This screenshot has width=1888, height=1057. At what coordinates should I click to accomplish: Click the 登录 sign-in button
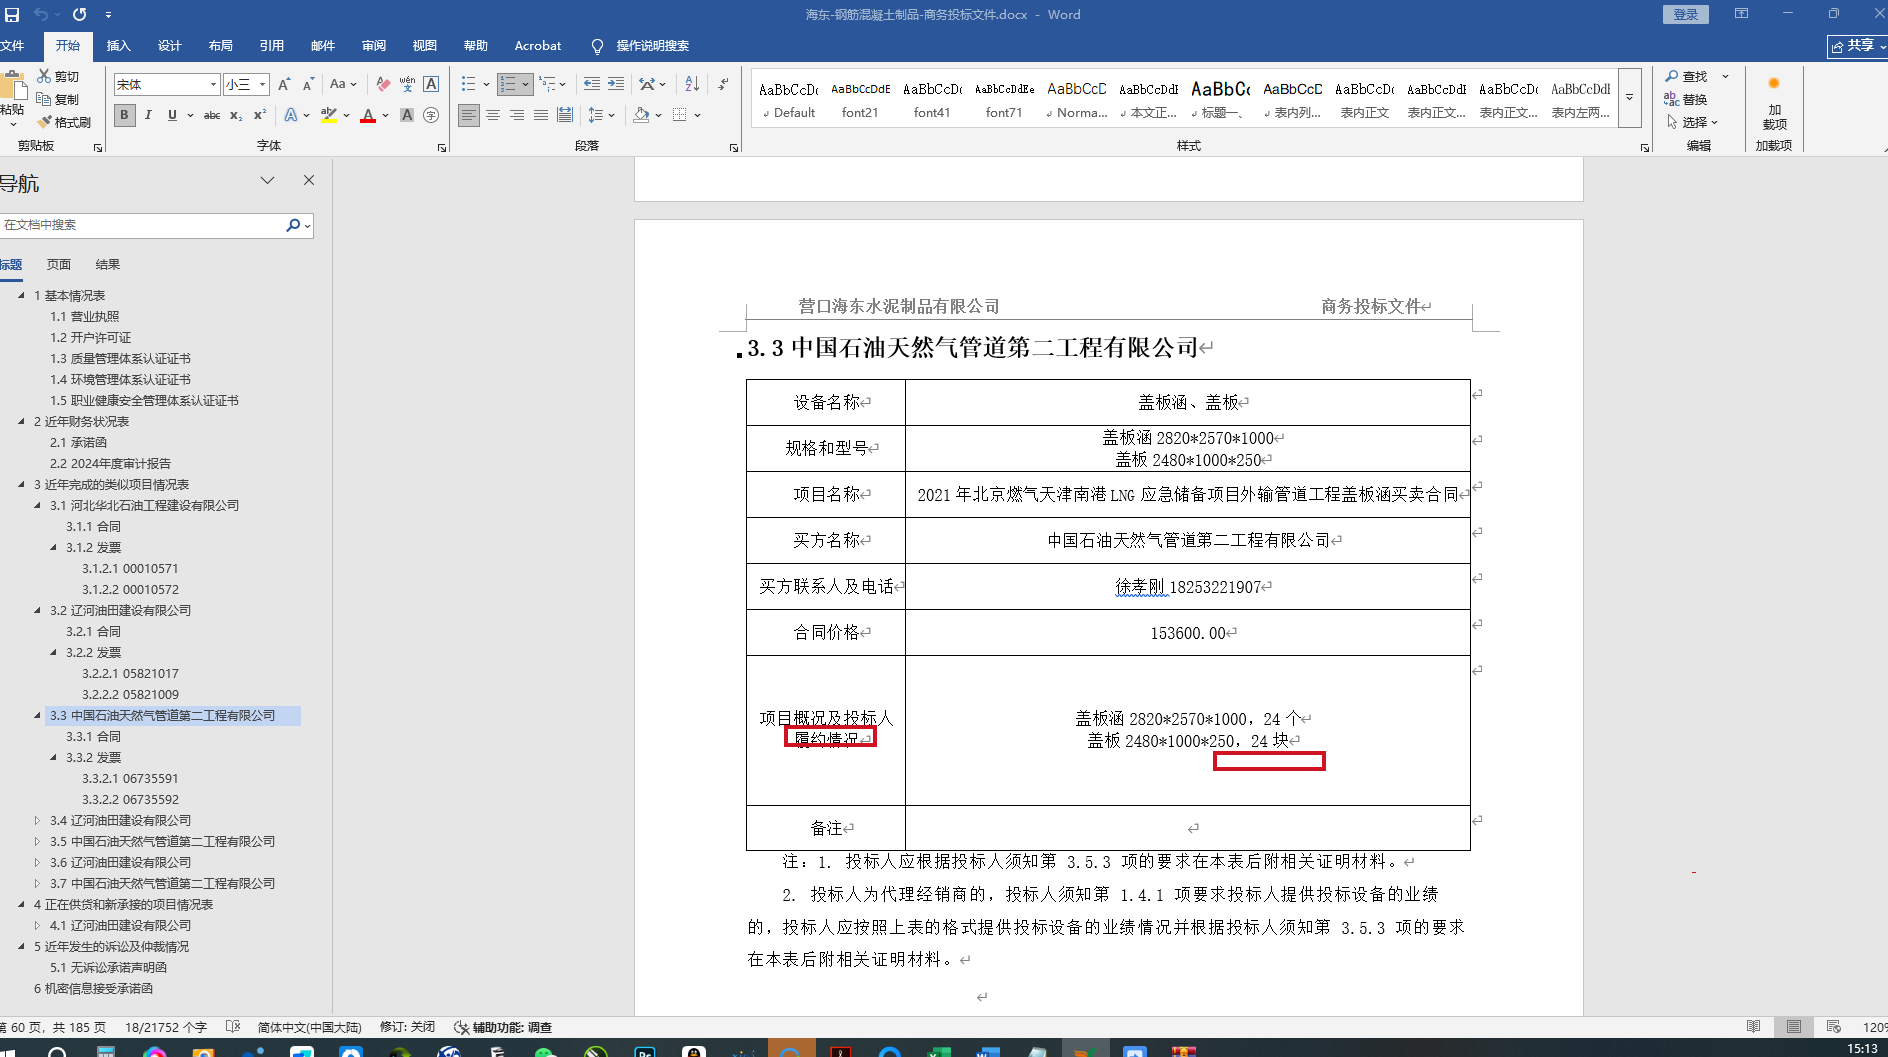coord(1685,14)
